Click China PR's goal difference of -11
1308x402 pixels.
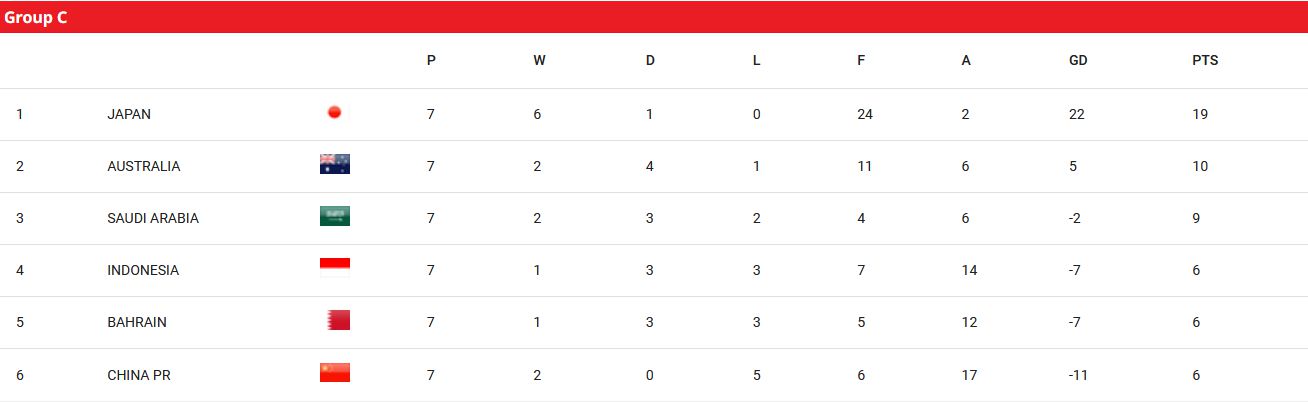1077,375
